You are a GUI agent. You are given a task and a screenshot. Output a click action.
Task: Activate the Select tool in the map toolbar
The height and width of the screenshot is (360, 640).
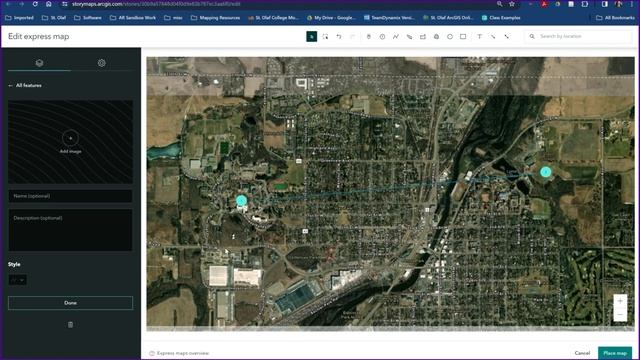(311, 37)
